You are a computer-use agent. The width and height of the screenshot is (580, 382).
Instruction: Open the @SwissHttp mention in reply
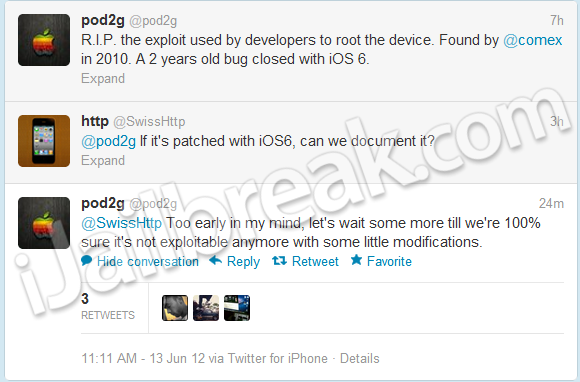click(121, 223)
